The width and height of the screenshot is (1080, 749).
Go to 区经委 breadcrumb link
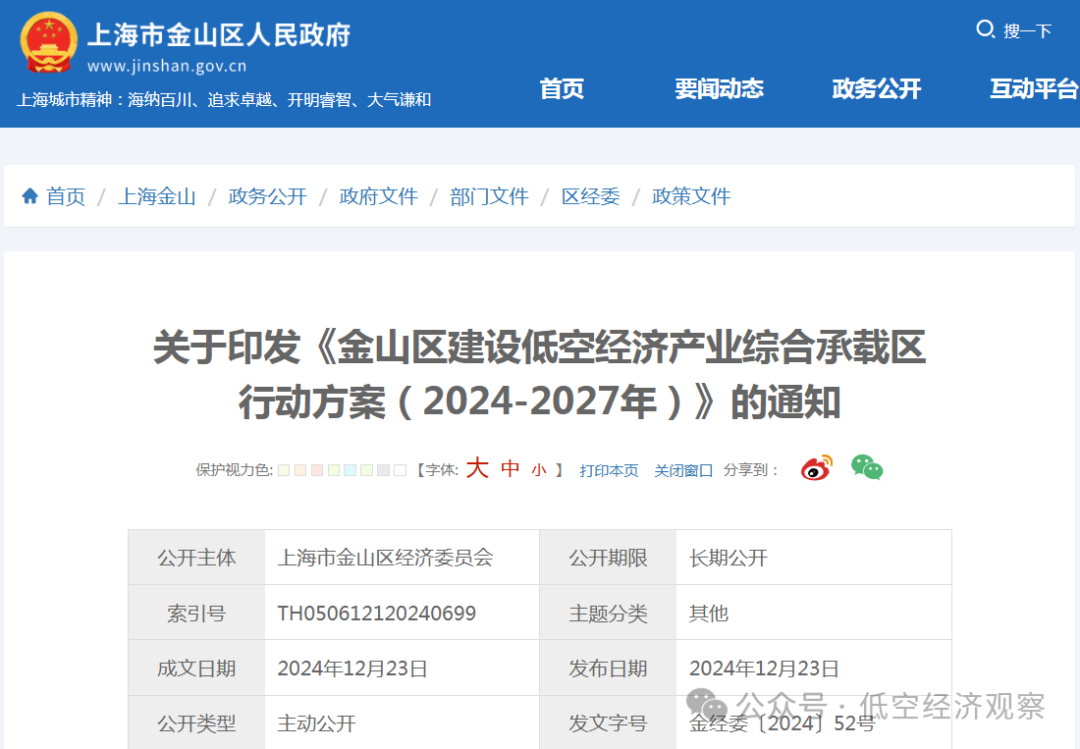coord(590,196)
